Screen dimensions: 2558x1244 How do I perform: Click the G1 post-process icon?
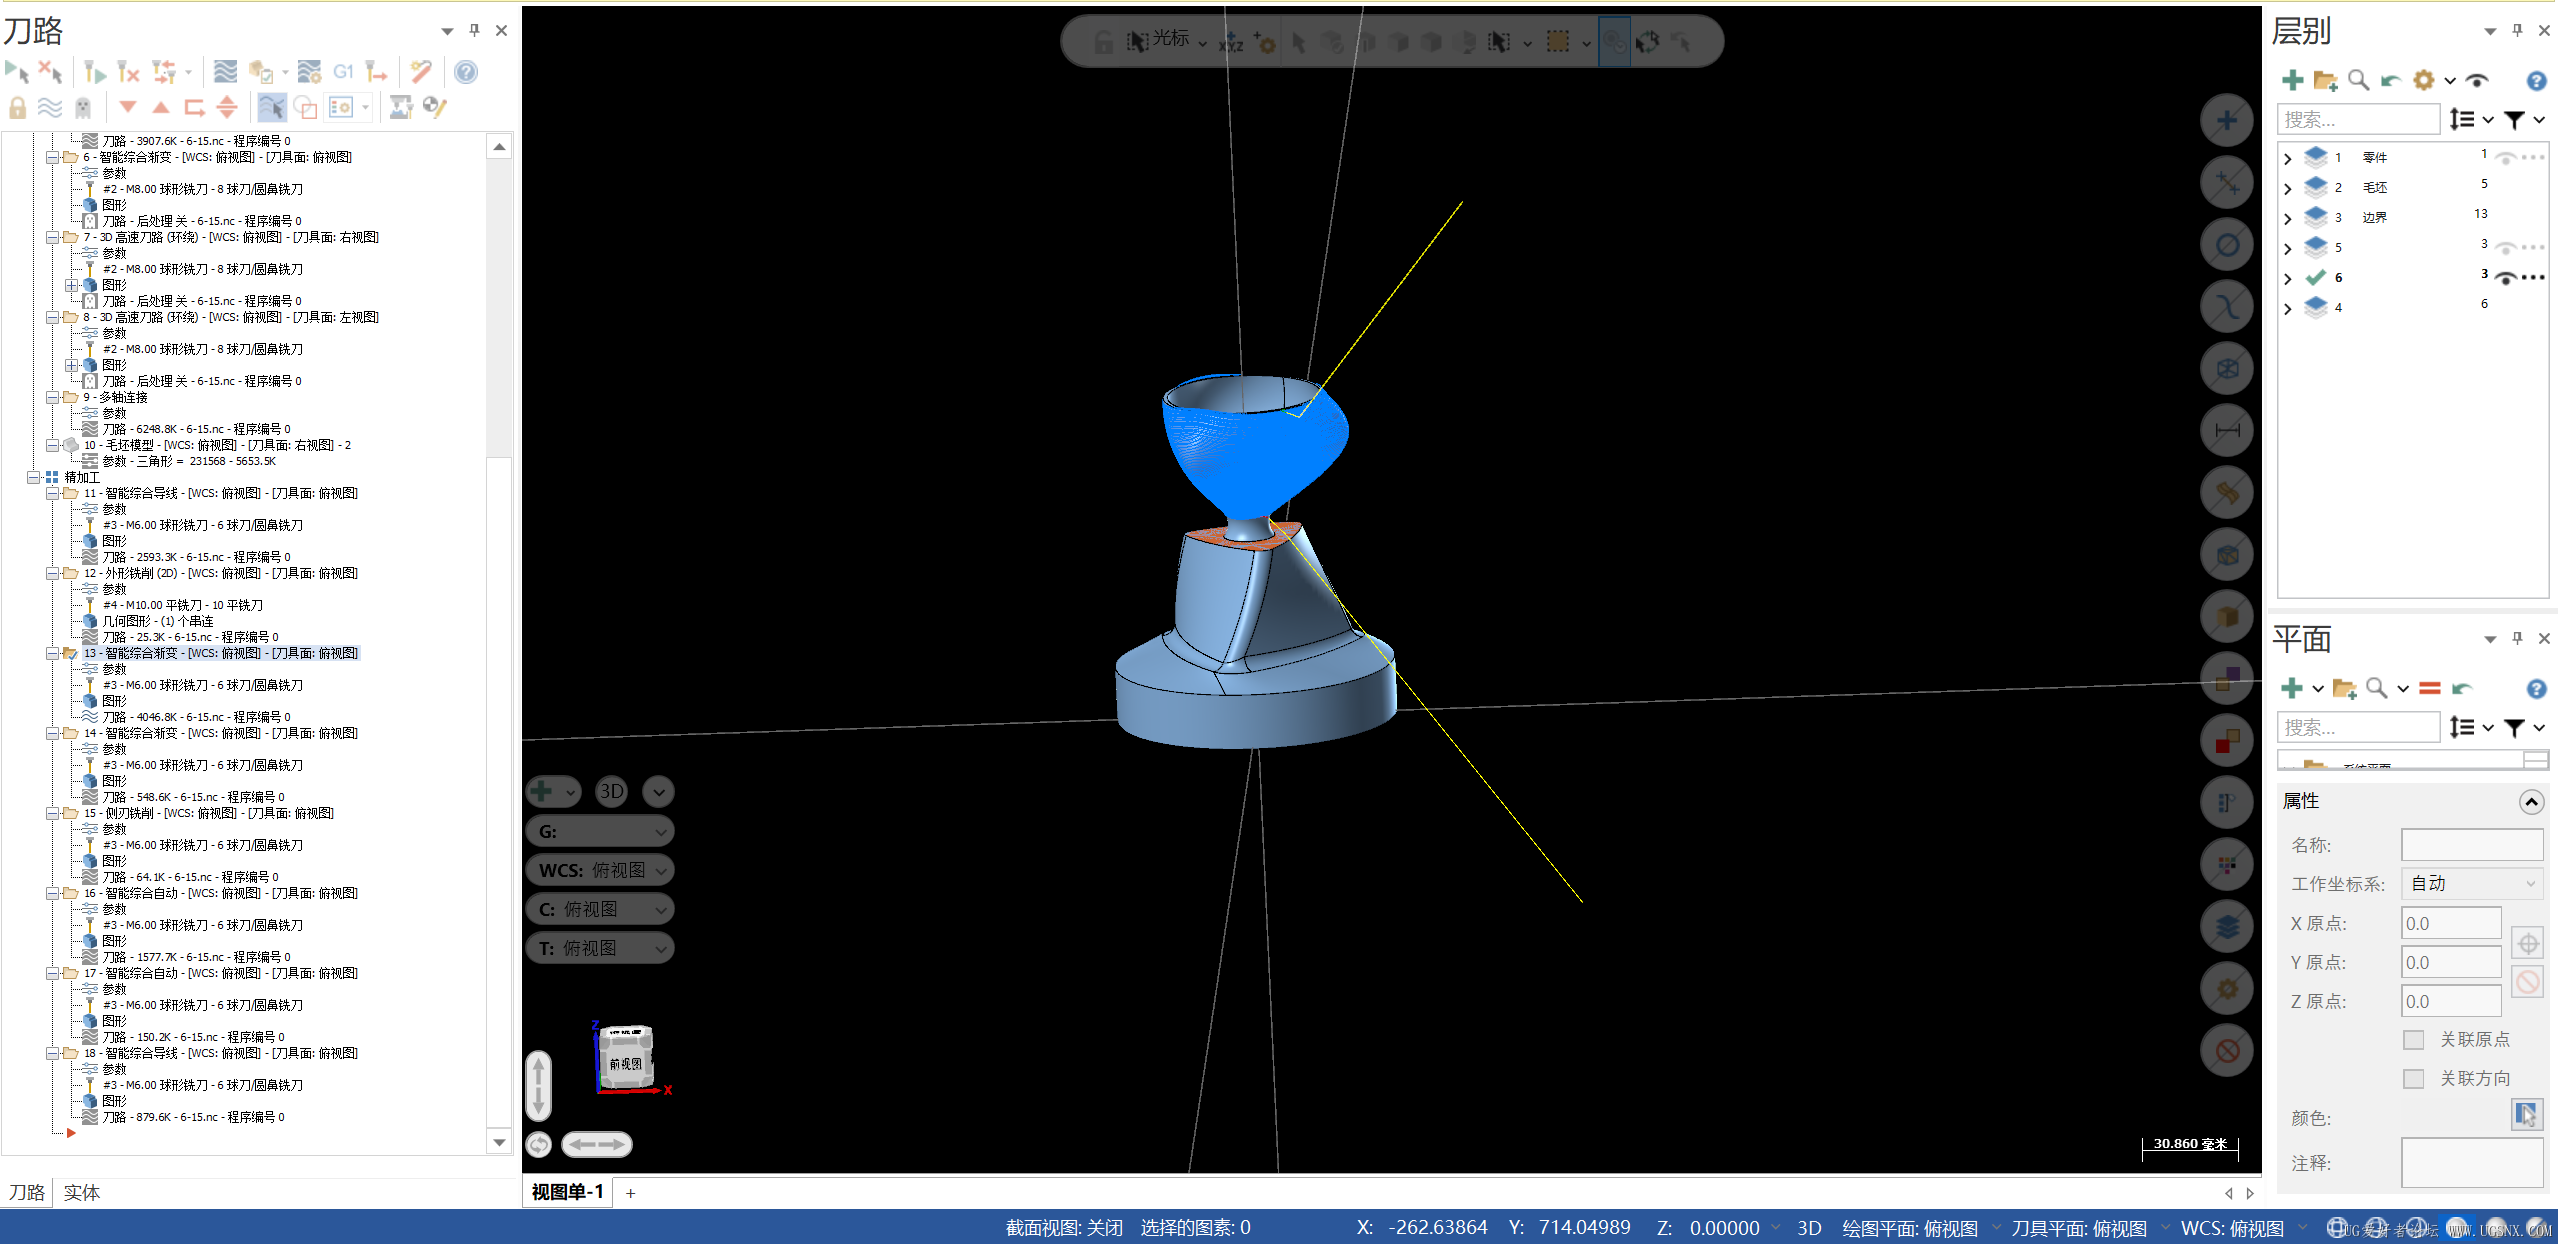[x=343, y=72]
